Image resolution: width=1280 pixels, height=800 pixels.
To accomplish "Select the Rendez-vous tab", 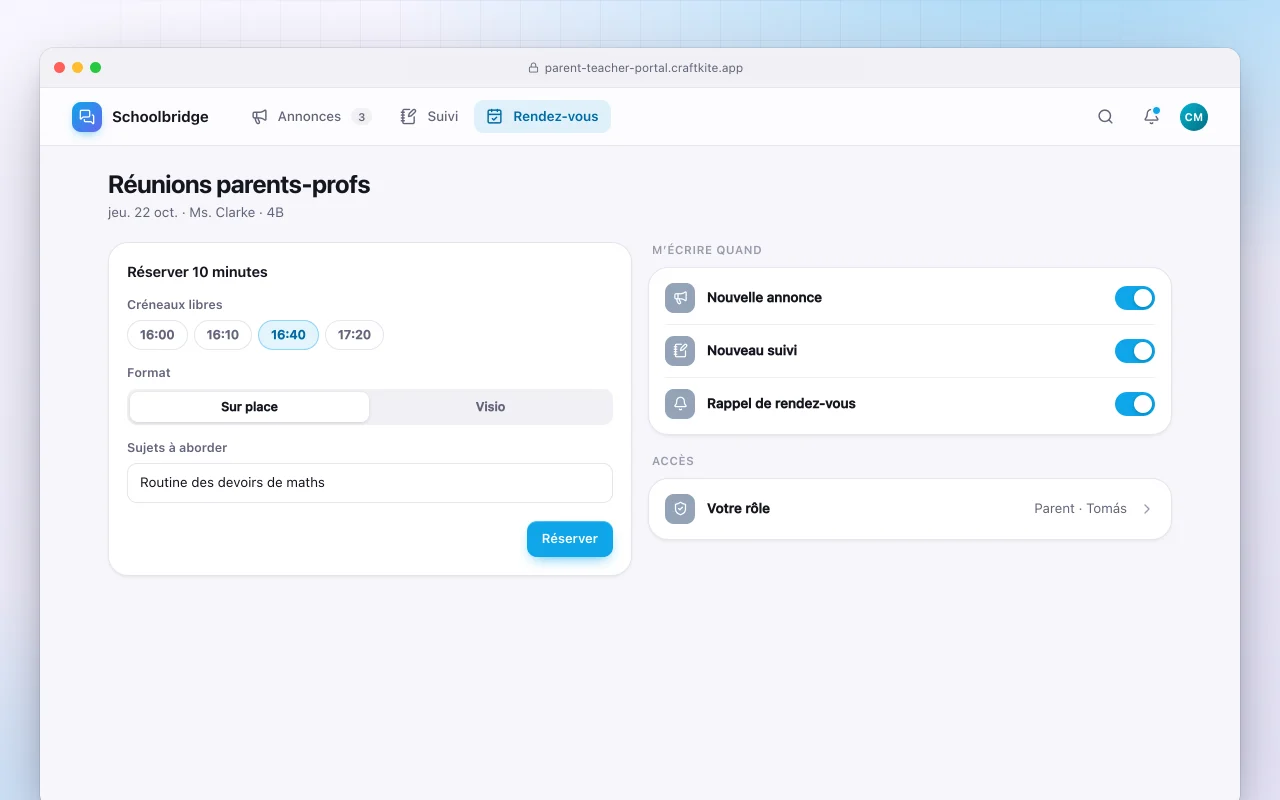I will tap(542, 117).
